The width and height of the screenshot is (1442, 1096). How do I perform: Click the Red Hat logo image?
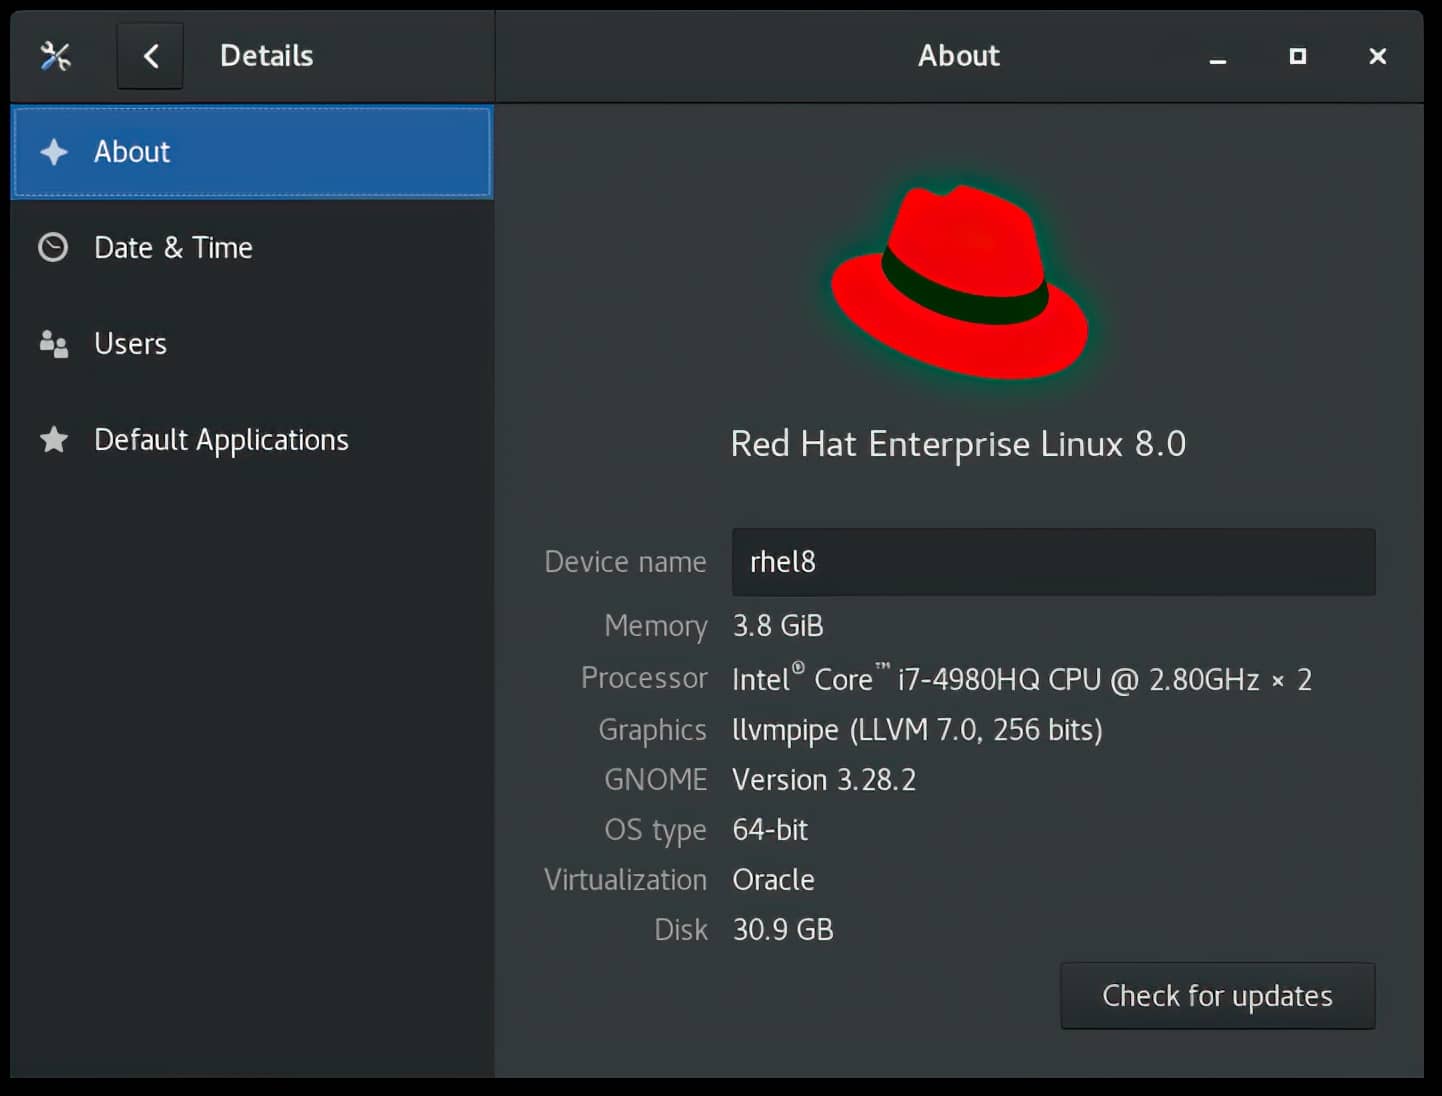point(959,281)
